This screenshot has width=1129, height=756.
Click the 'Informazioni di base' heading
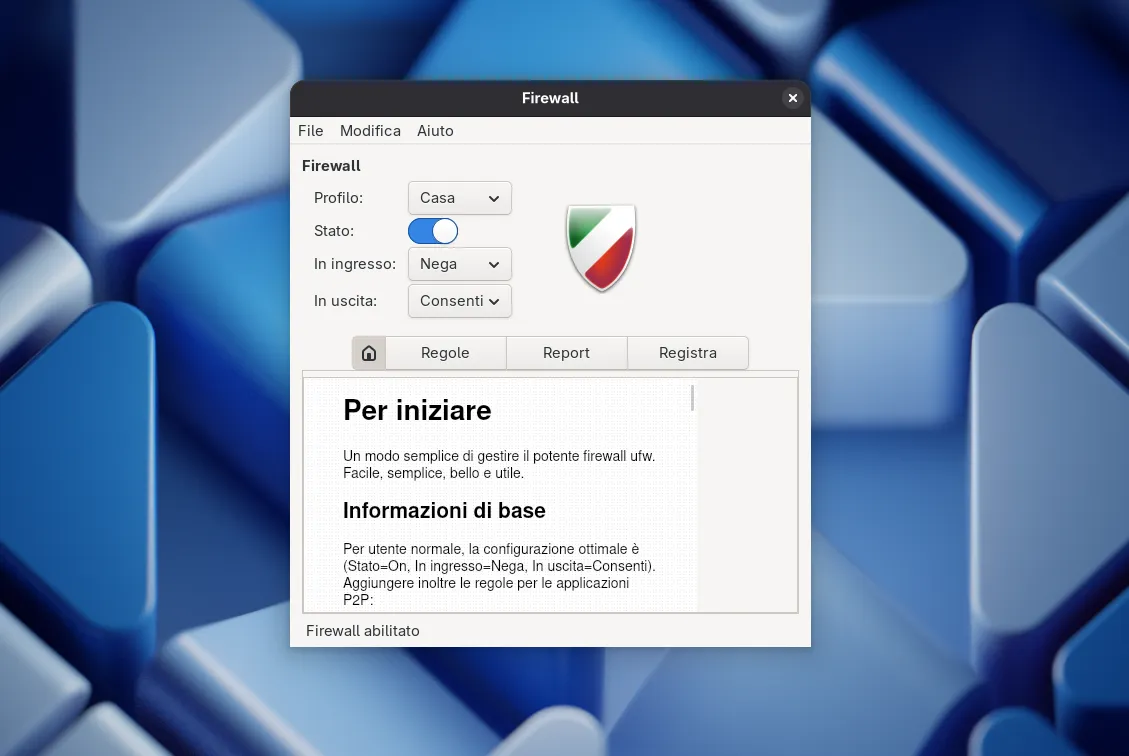tap(444, 511)
